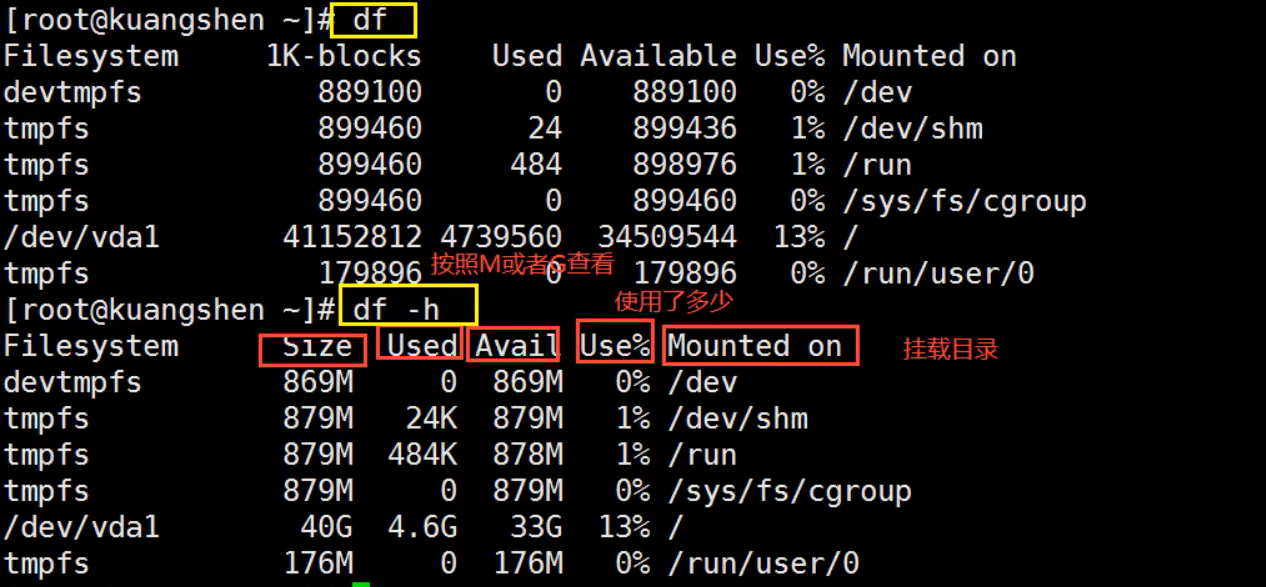This screenshot has width=1266, height=587.
Task: Click the Used value 24K
Action: click(x=432, y=418)
